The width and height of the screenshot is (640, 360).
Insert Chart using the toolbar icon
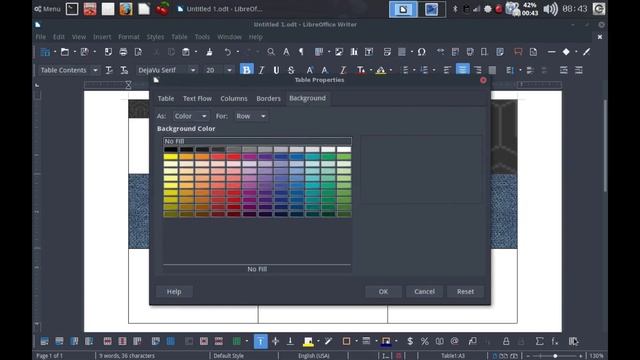(x=354, y=52)
